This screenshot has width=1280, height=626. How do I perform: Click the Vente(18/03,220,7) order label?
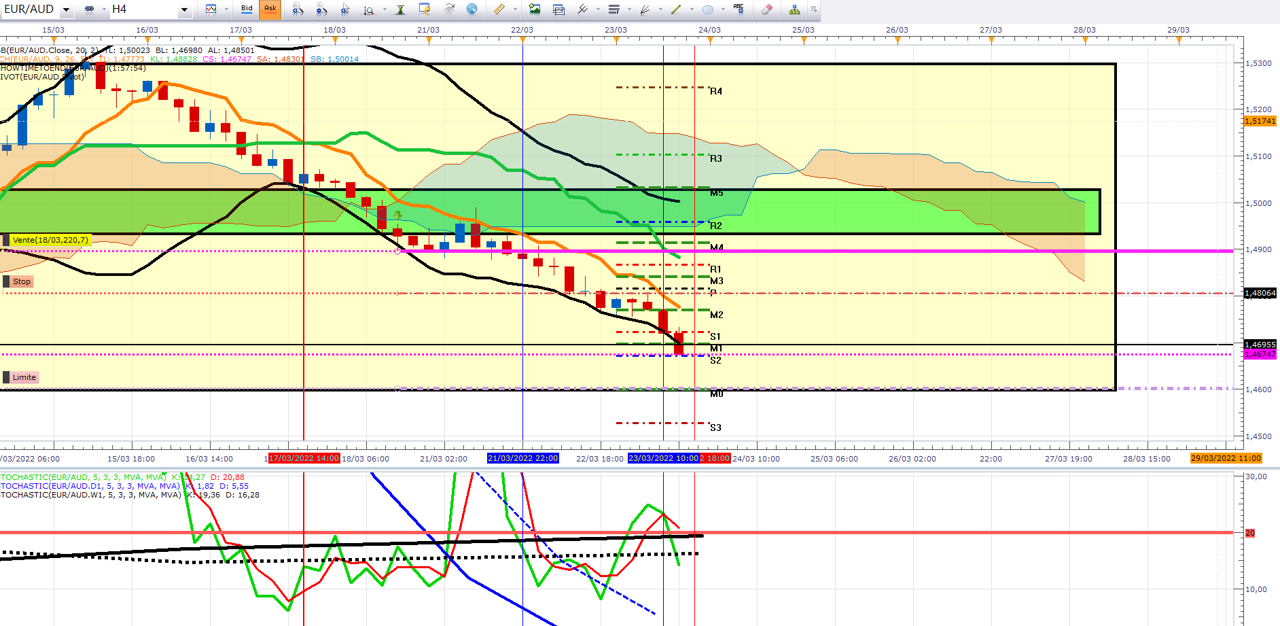pyautogui.click(x=50, y=240)
